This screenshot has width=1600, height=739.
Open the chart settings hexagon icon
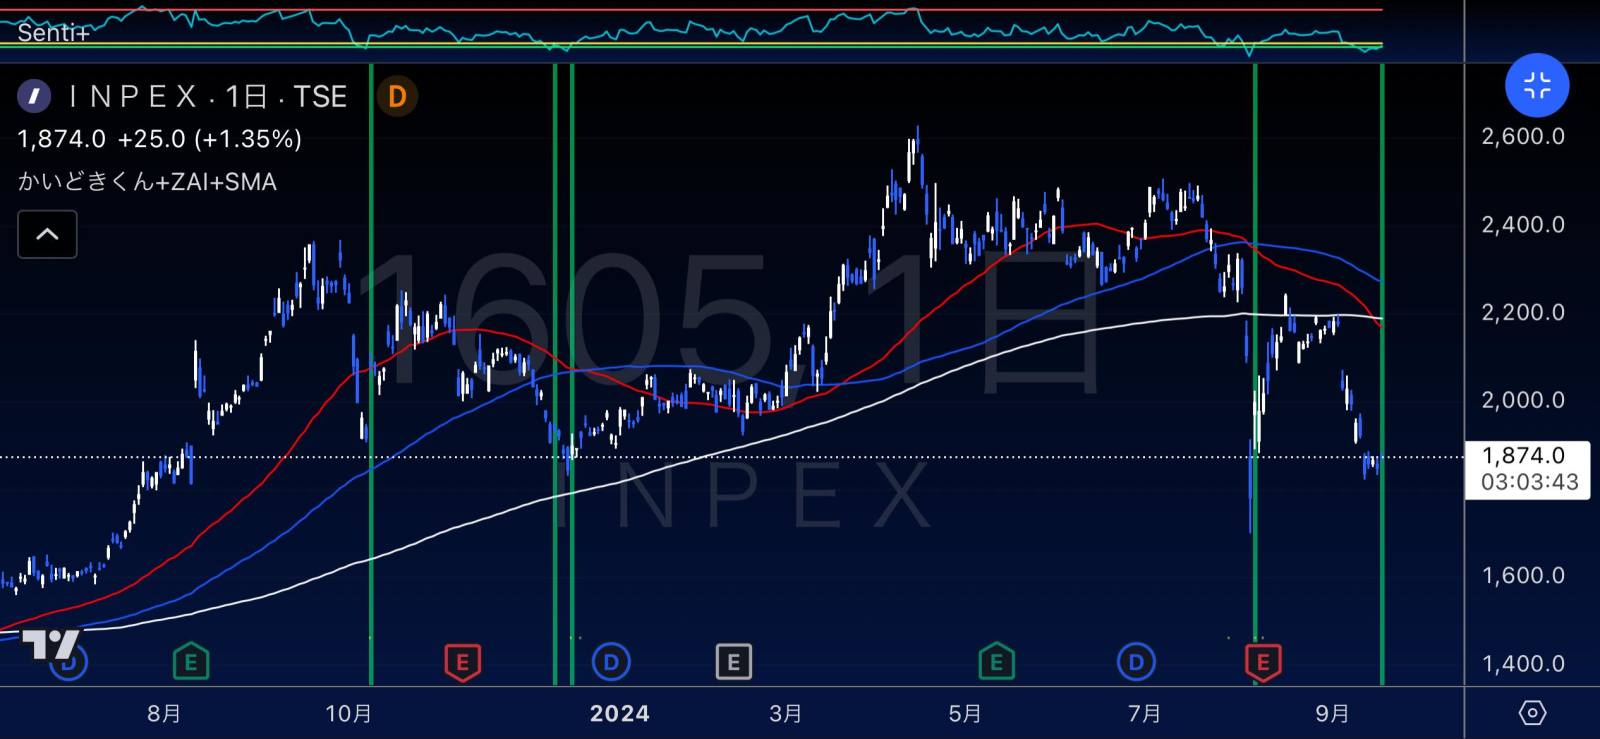click(x=1532, y=713)
